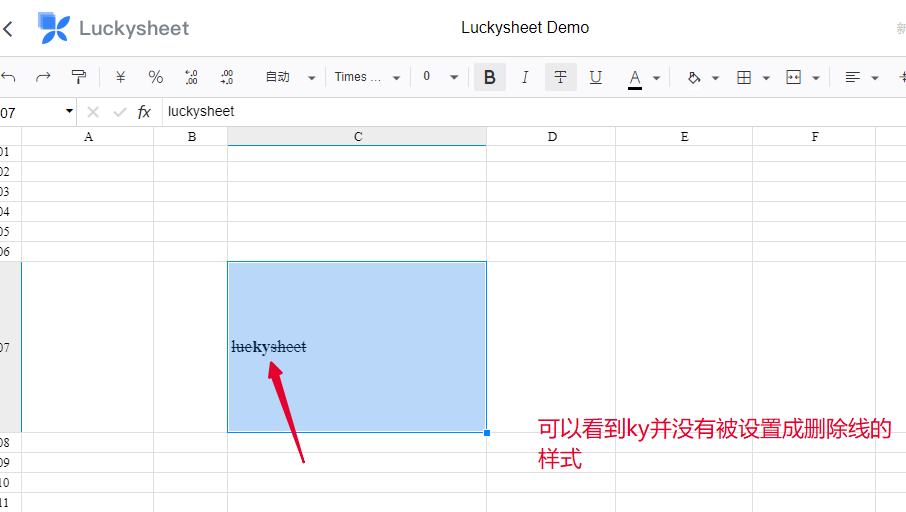This screenshot has width=906, height=512.
Task: Click the Luckysheet Demo title
Action: (525, 28)
